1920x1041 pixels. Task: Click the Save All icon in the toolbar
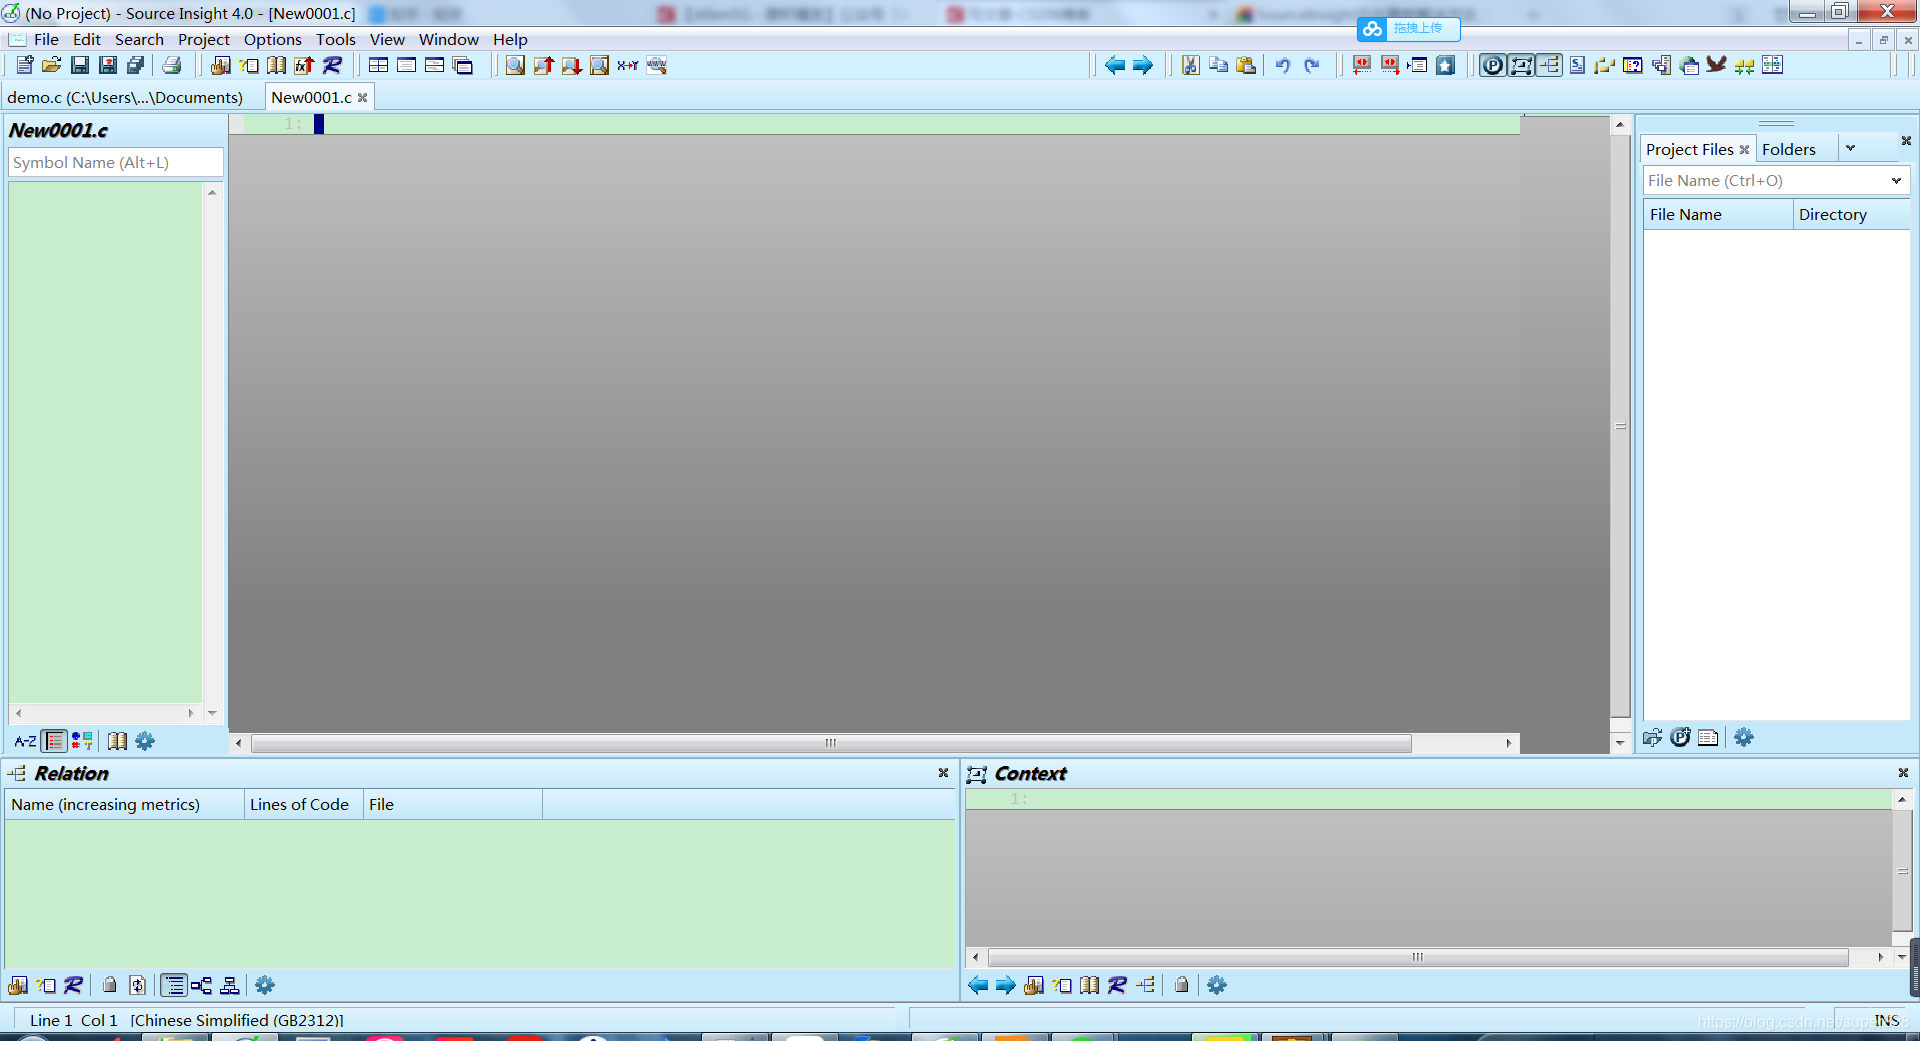136,65
